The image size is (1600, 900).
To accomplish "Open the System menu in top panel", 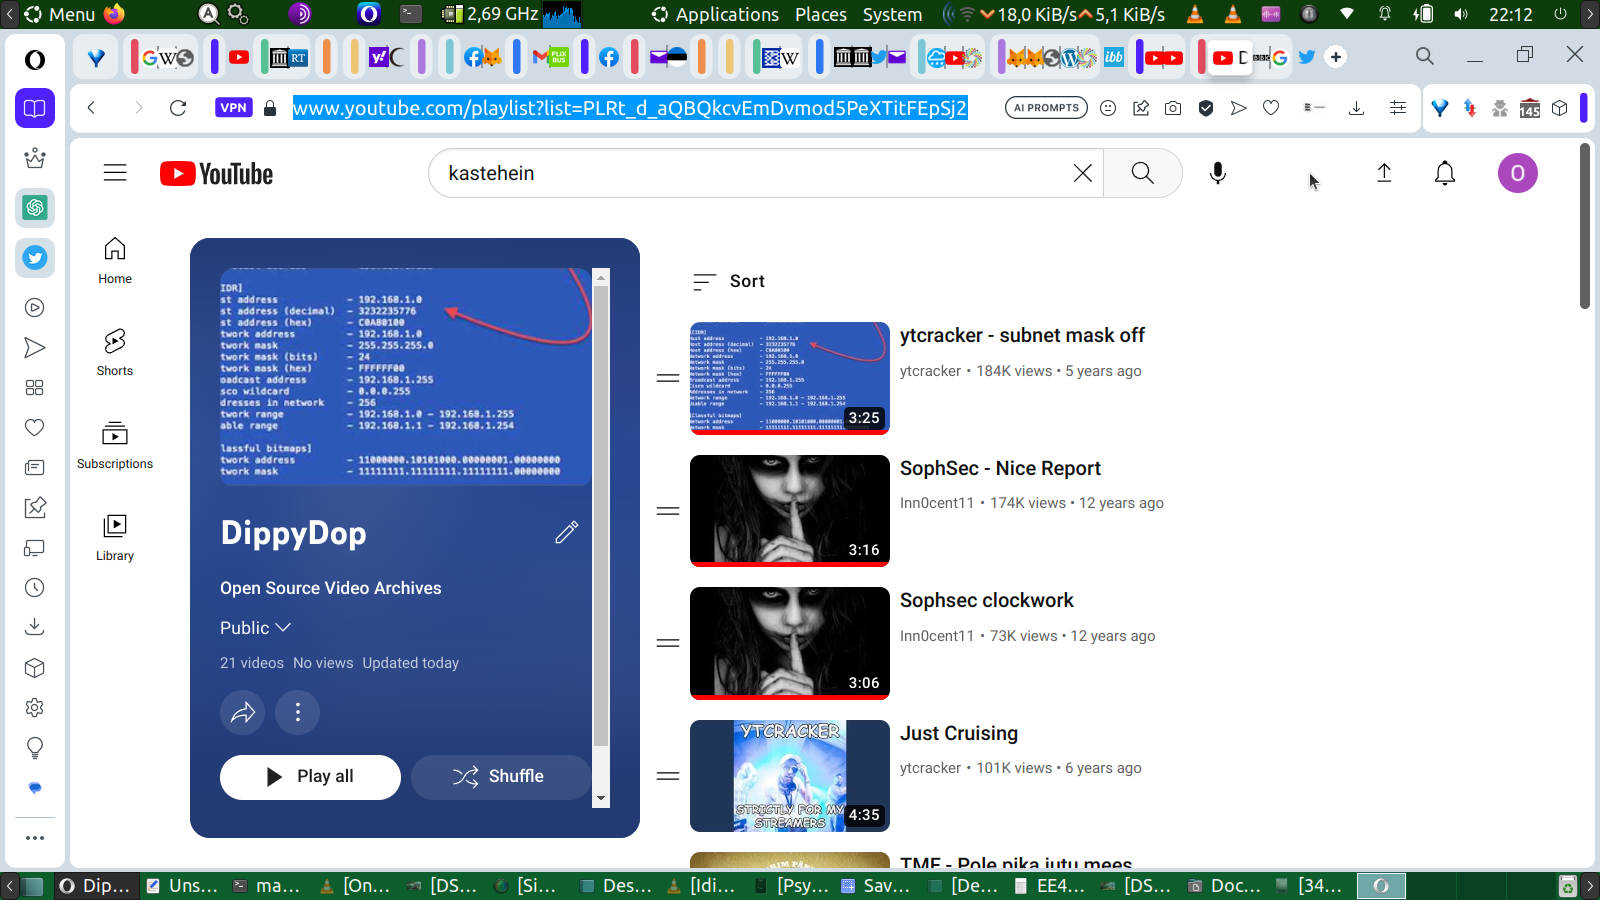I will tap(892, 14).
